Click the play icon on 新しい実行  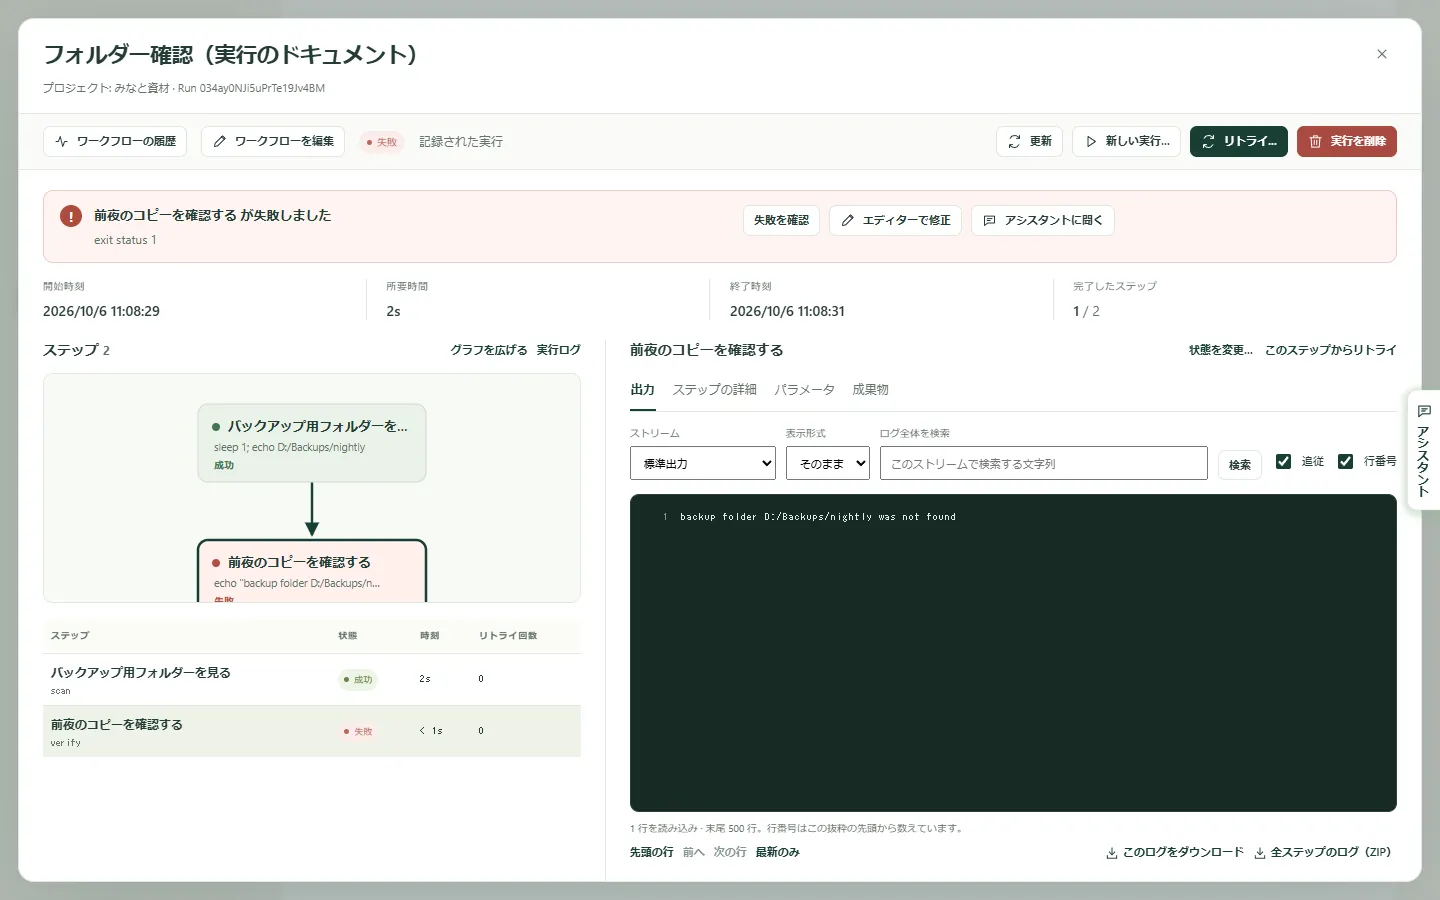tap(1091, 142)
